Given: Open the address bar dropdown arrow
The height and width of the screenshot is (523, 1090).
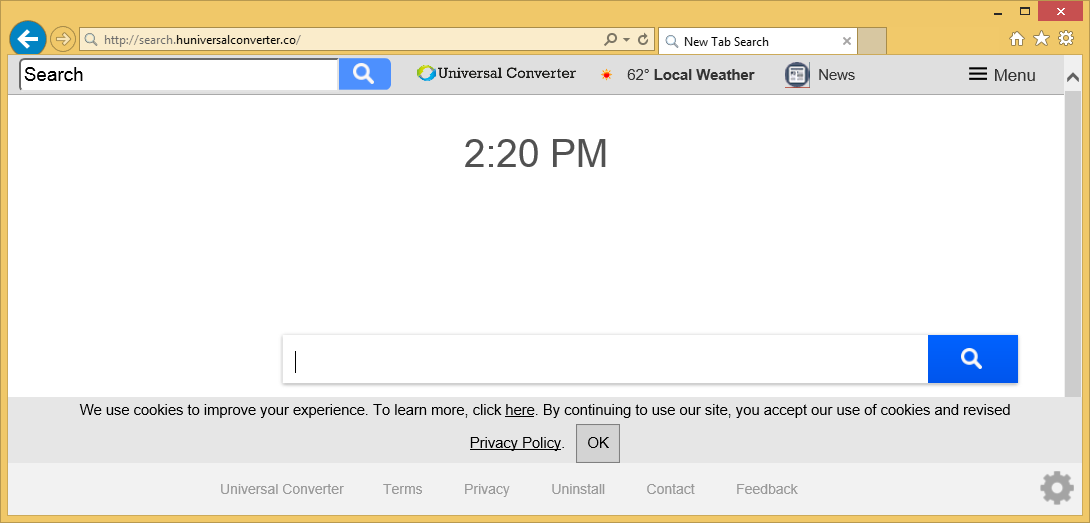Looking at the screenshot, I should click(x=626, y=40).
